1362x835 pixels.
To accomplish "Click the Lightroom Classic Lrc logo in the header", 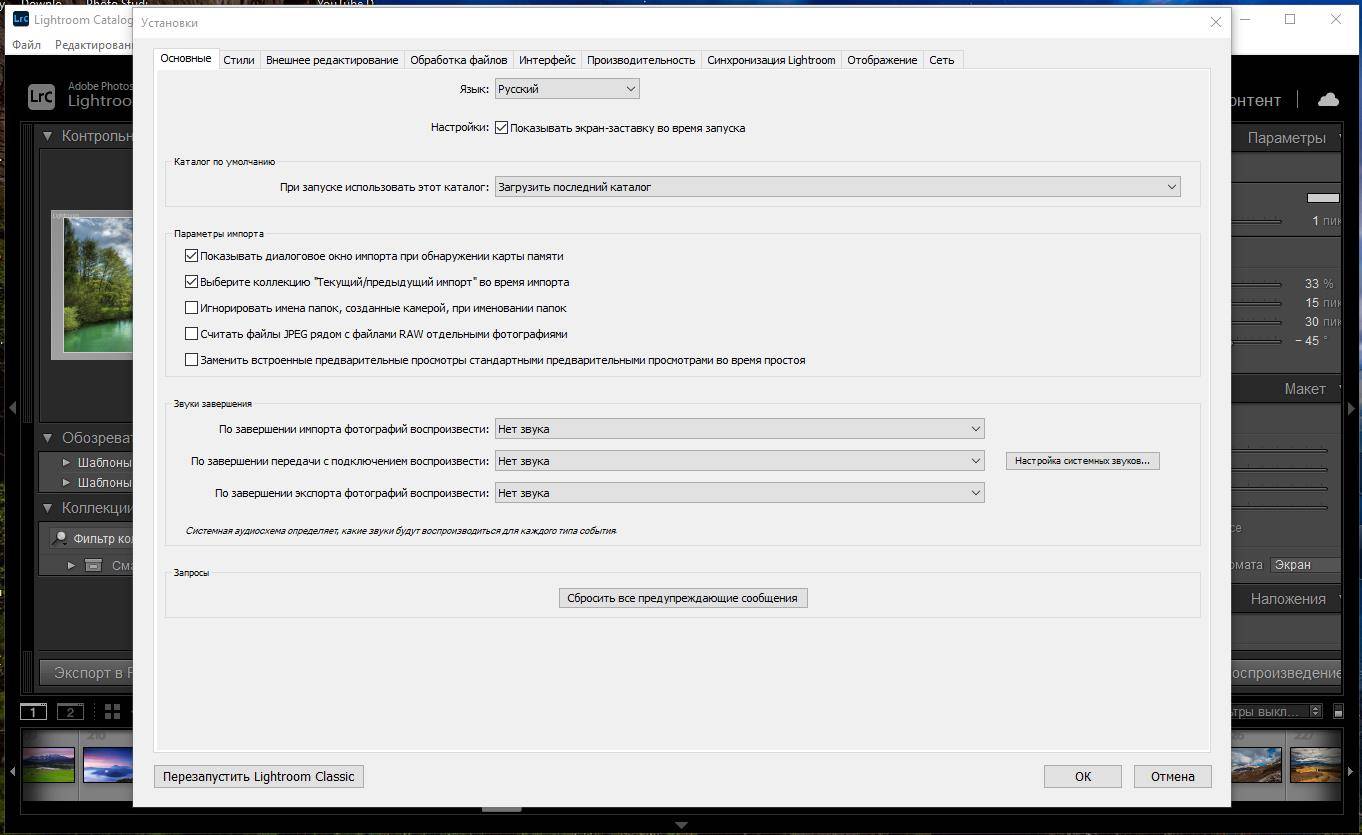I will pos(41,96).
